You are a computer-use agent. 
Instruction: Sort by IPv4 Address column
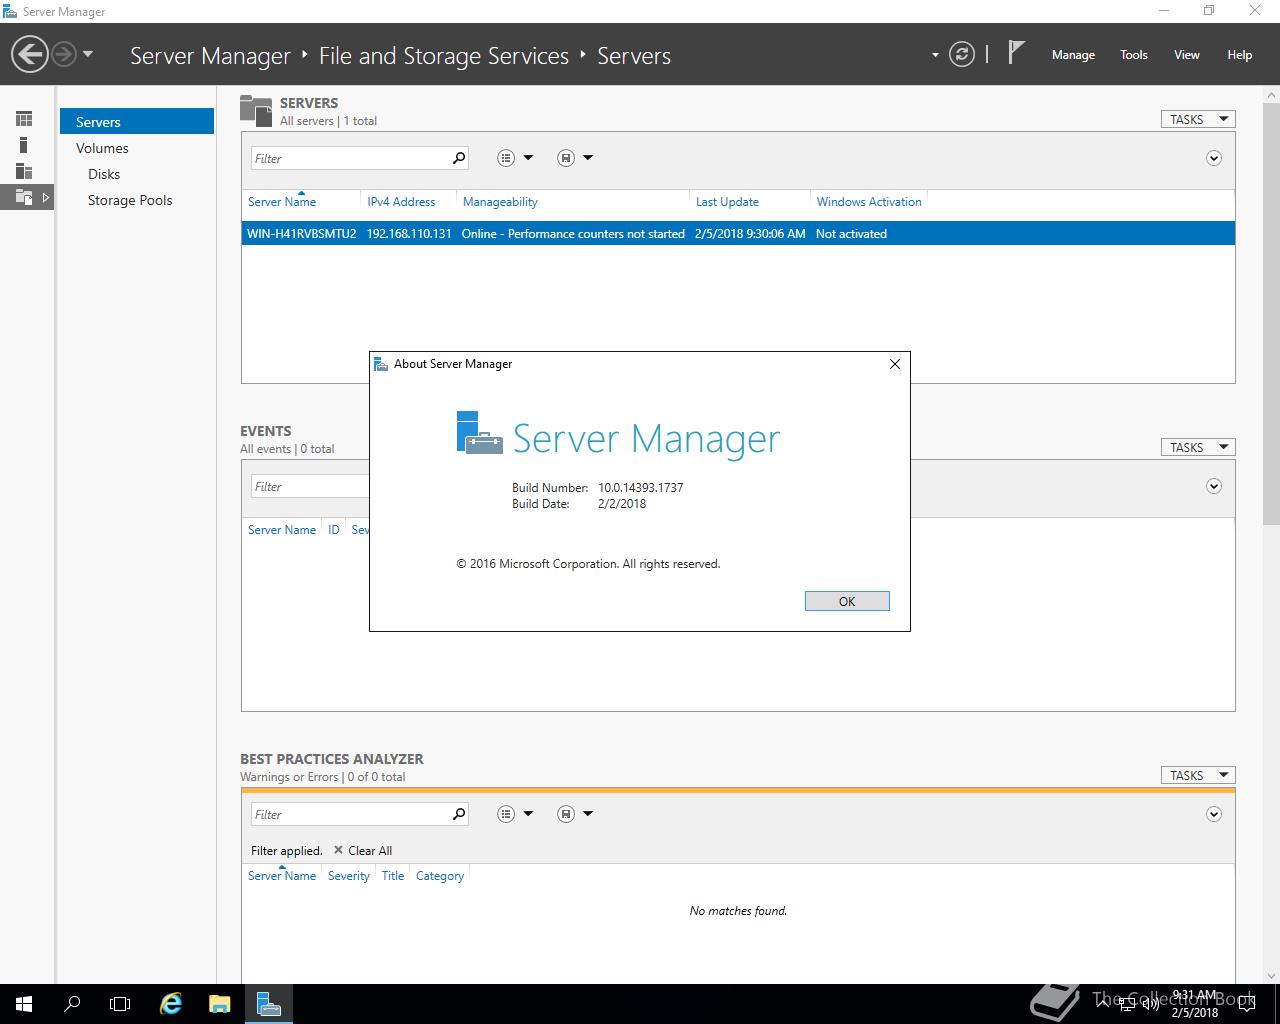point(401,202)
